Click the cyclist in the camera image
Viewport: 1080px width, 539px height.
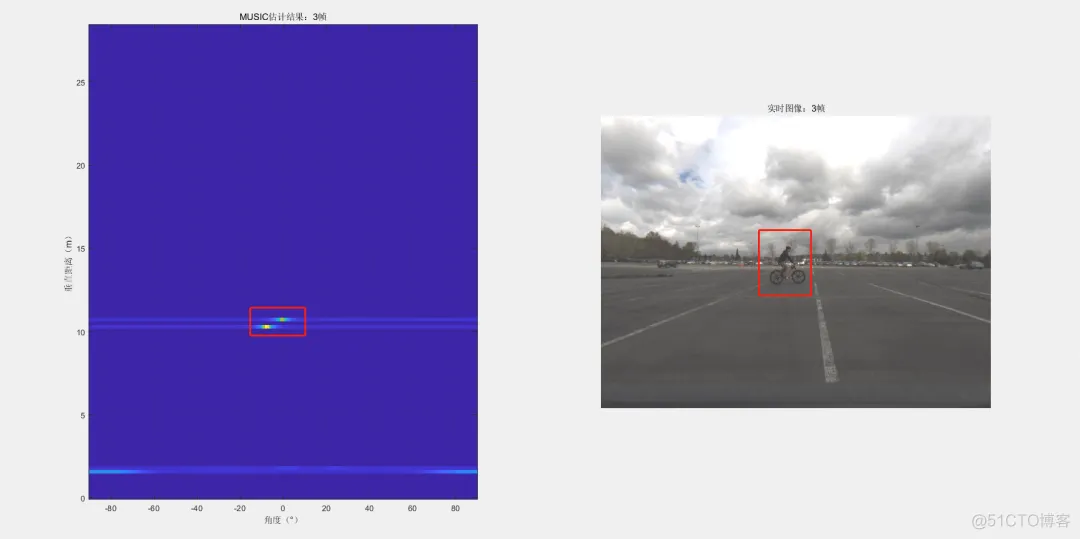[787, 266]
